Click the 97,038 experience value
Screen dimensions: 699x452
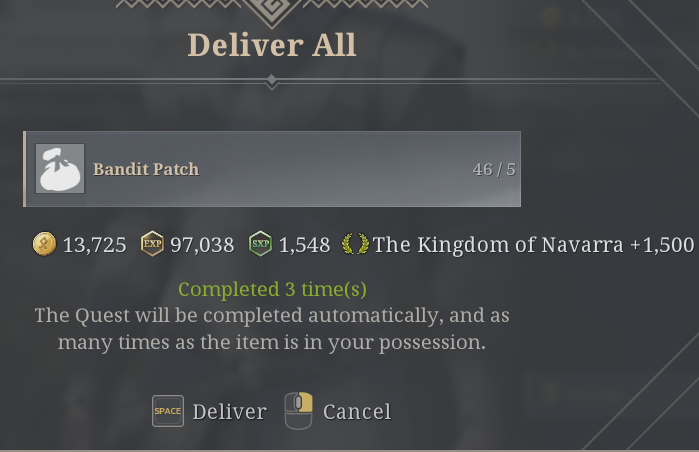[x=202, y=245]
